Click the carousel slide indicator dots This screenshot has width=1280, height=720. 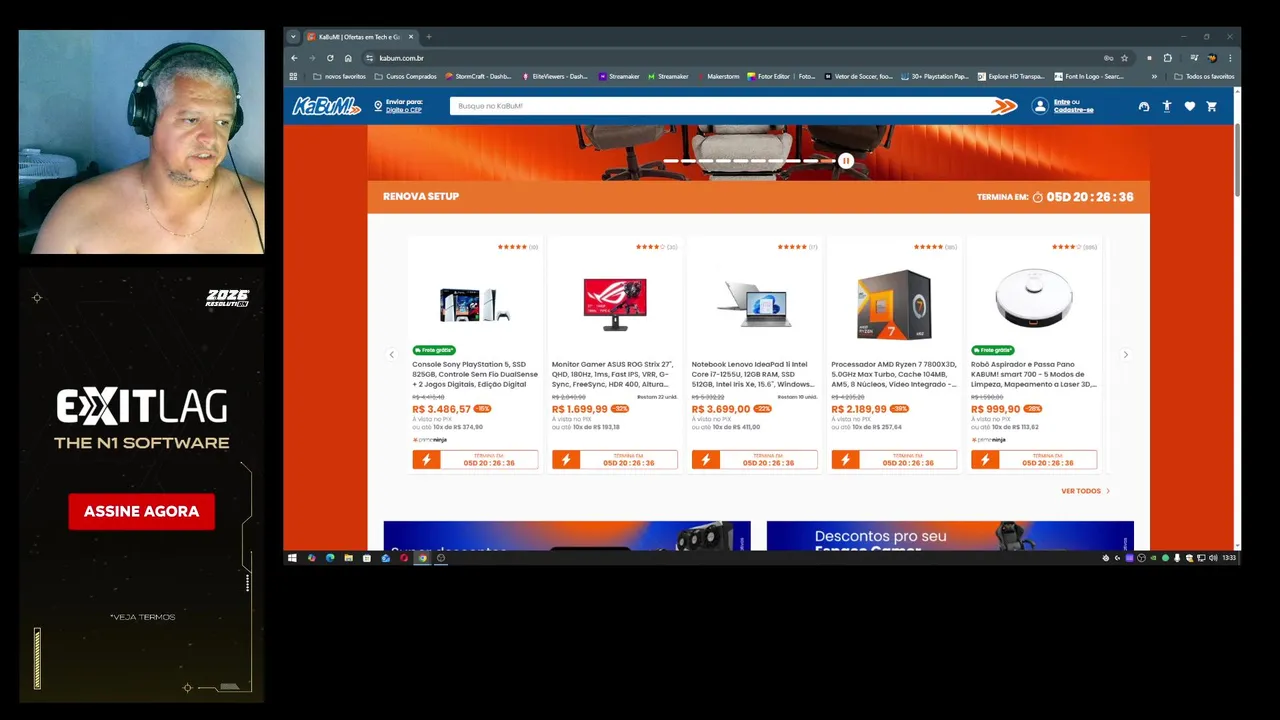(749, 161)
